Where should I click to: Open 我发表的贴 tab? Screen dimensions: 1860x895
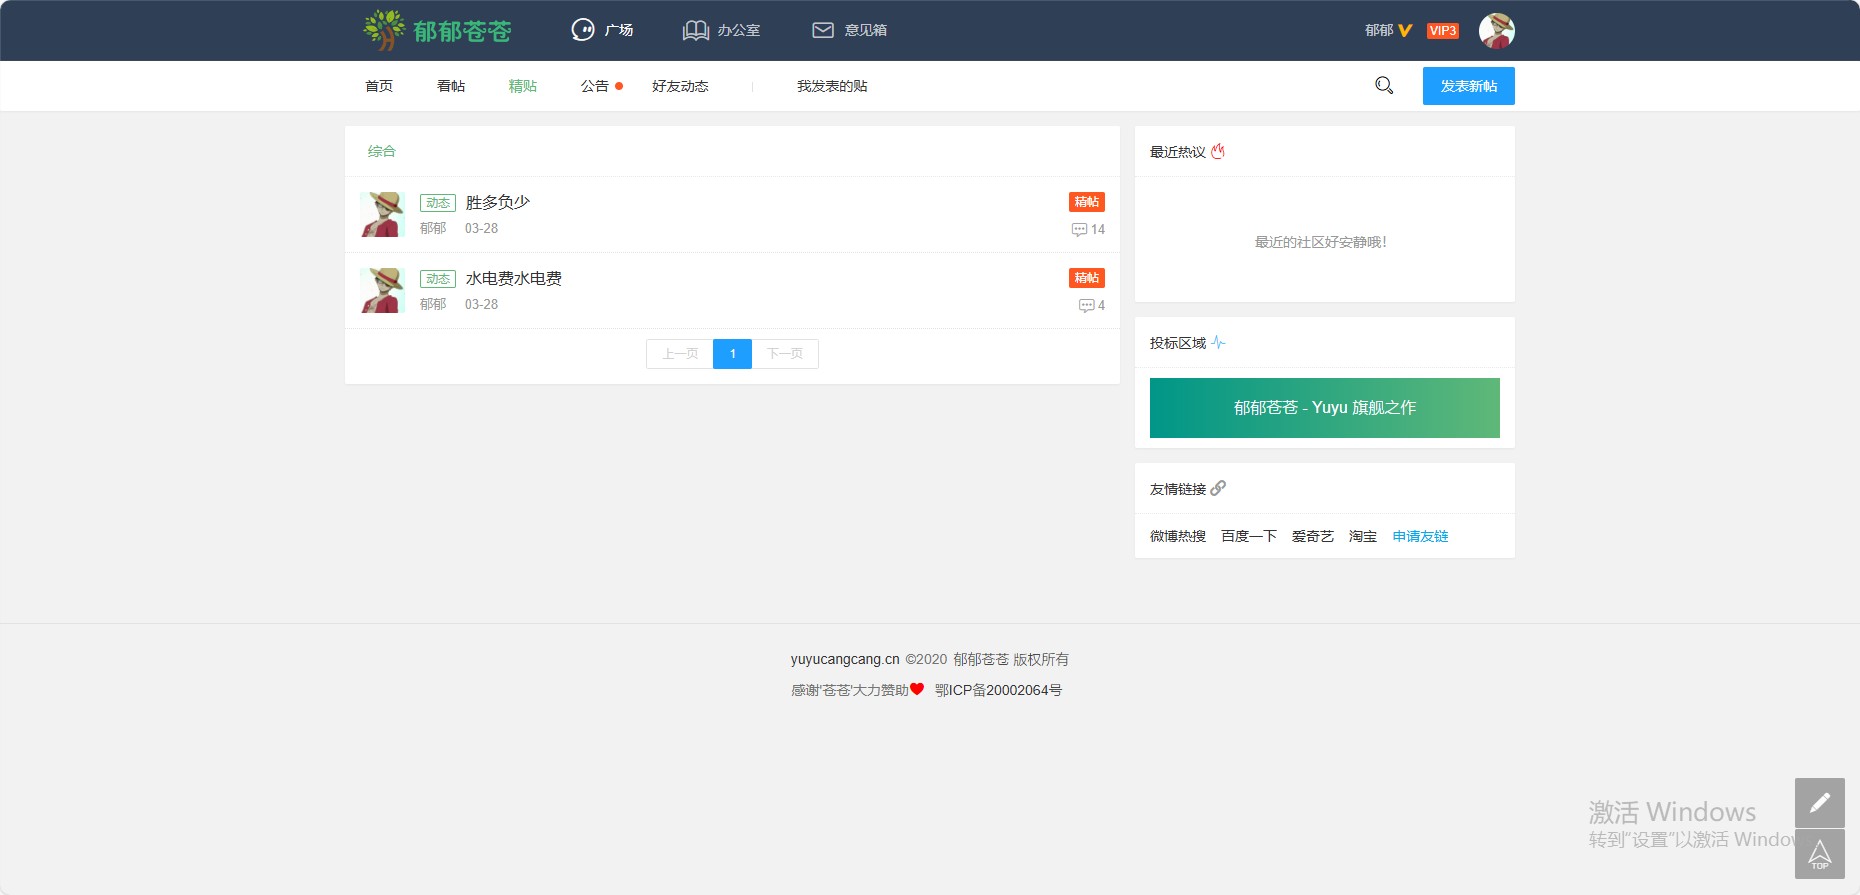point(832,86)
